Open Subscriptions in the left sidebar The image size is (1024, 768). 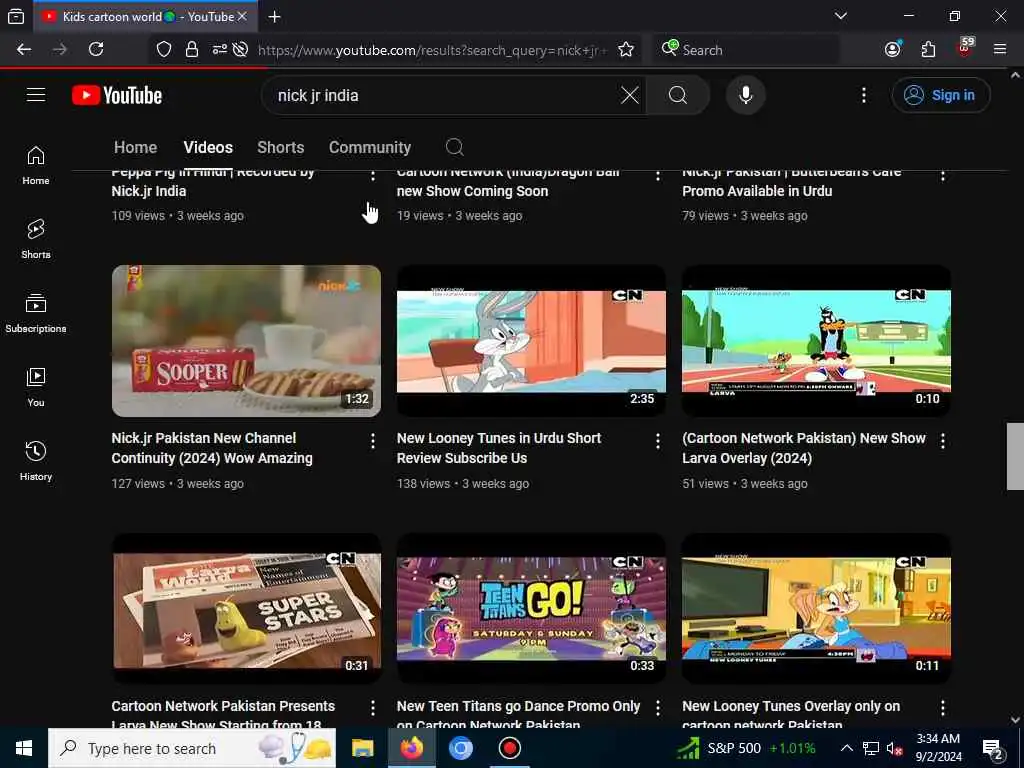point(36,313)
